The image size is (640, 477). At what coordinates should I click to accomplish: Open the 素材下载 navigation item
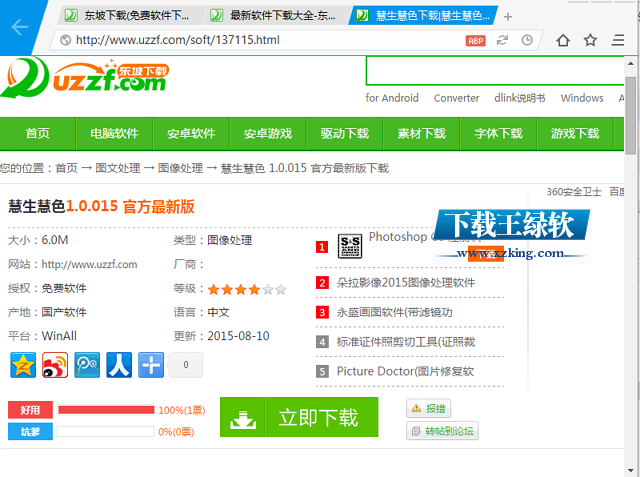(422, 133)
